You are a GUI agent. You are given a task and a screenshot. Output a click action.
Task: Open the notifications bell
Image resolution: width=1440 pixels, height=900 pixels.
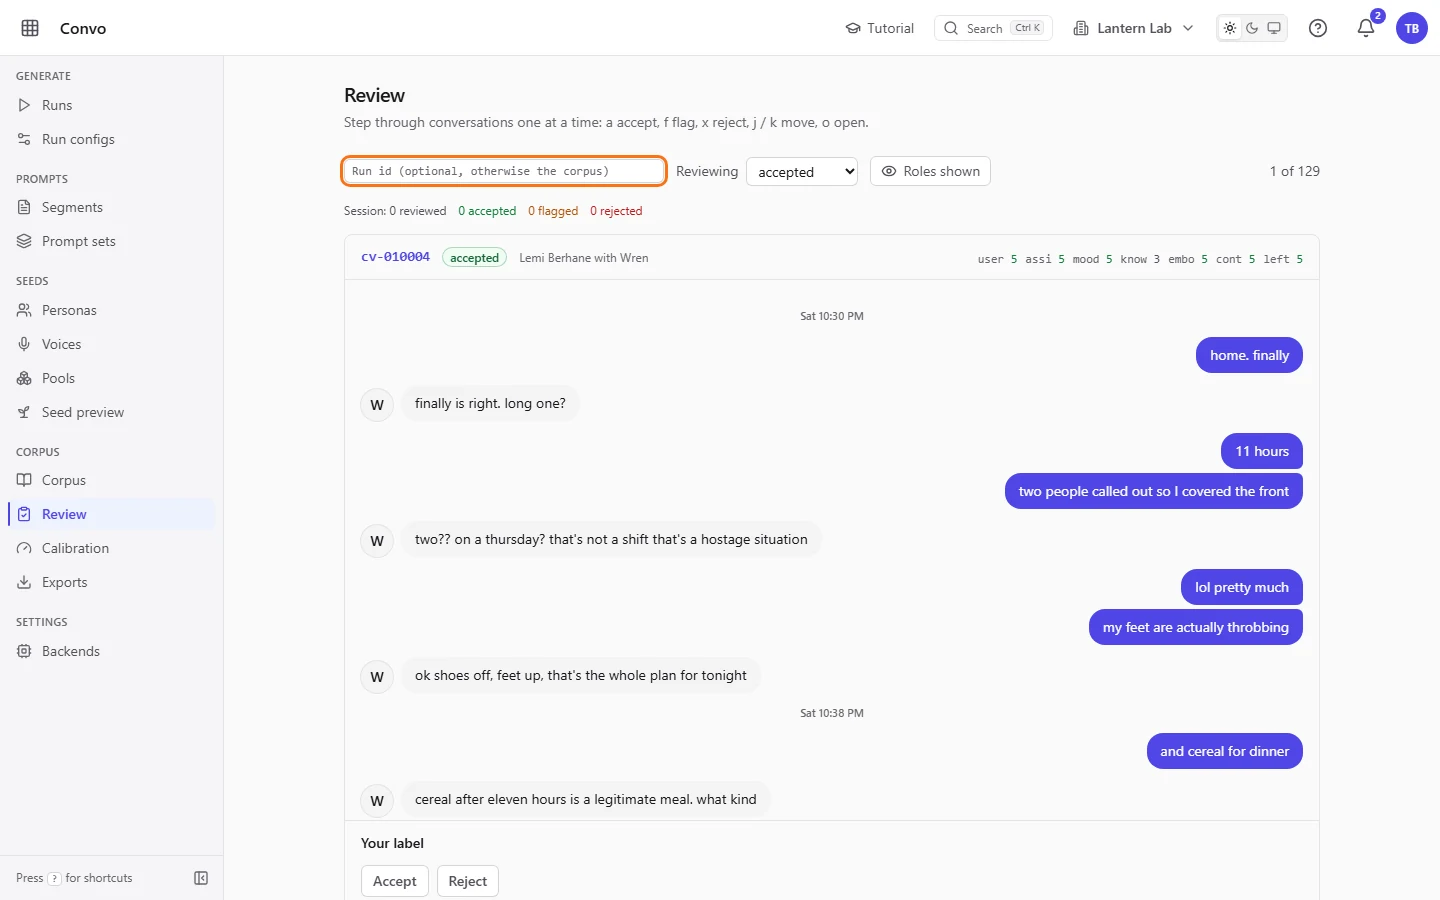1366,28
